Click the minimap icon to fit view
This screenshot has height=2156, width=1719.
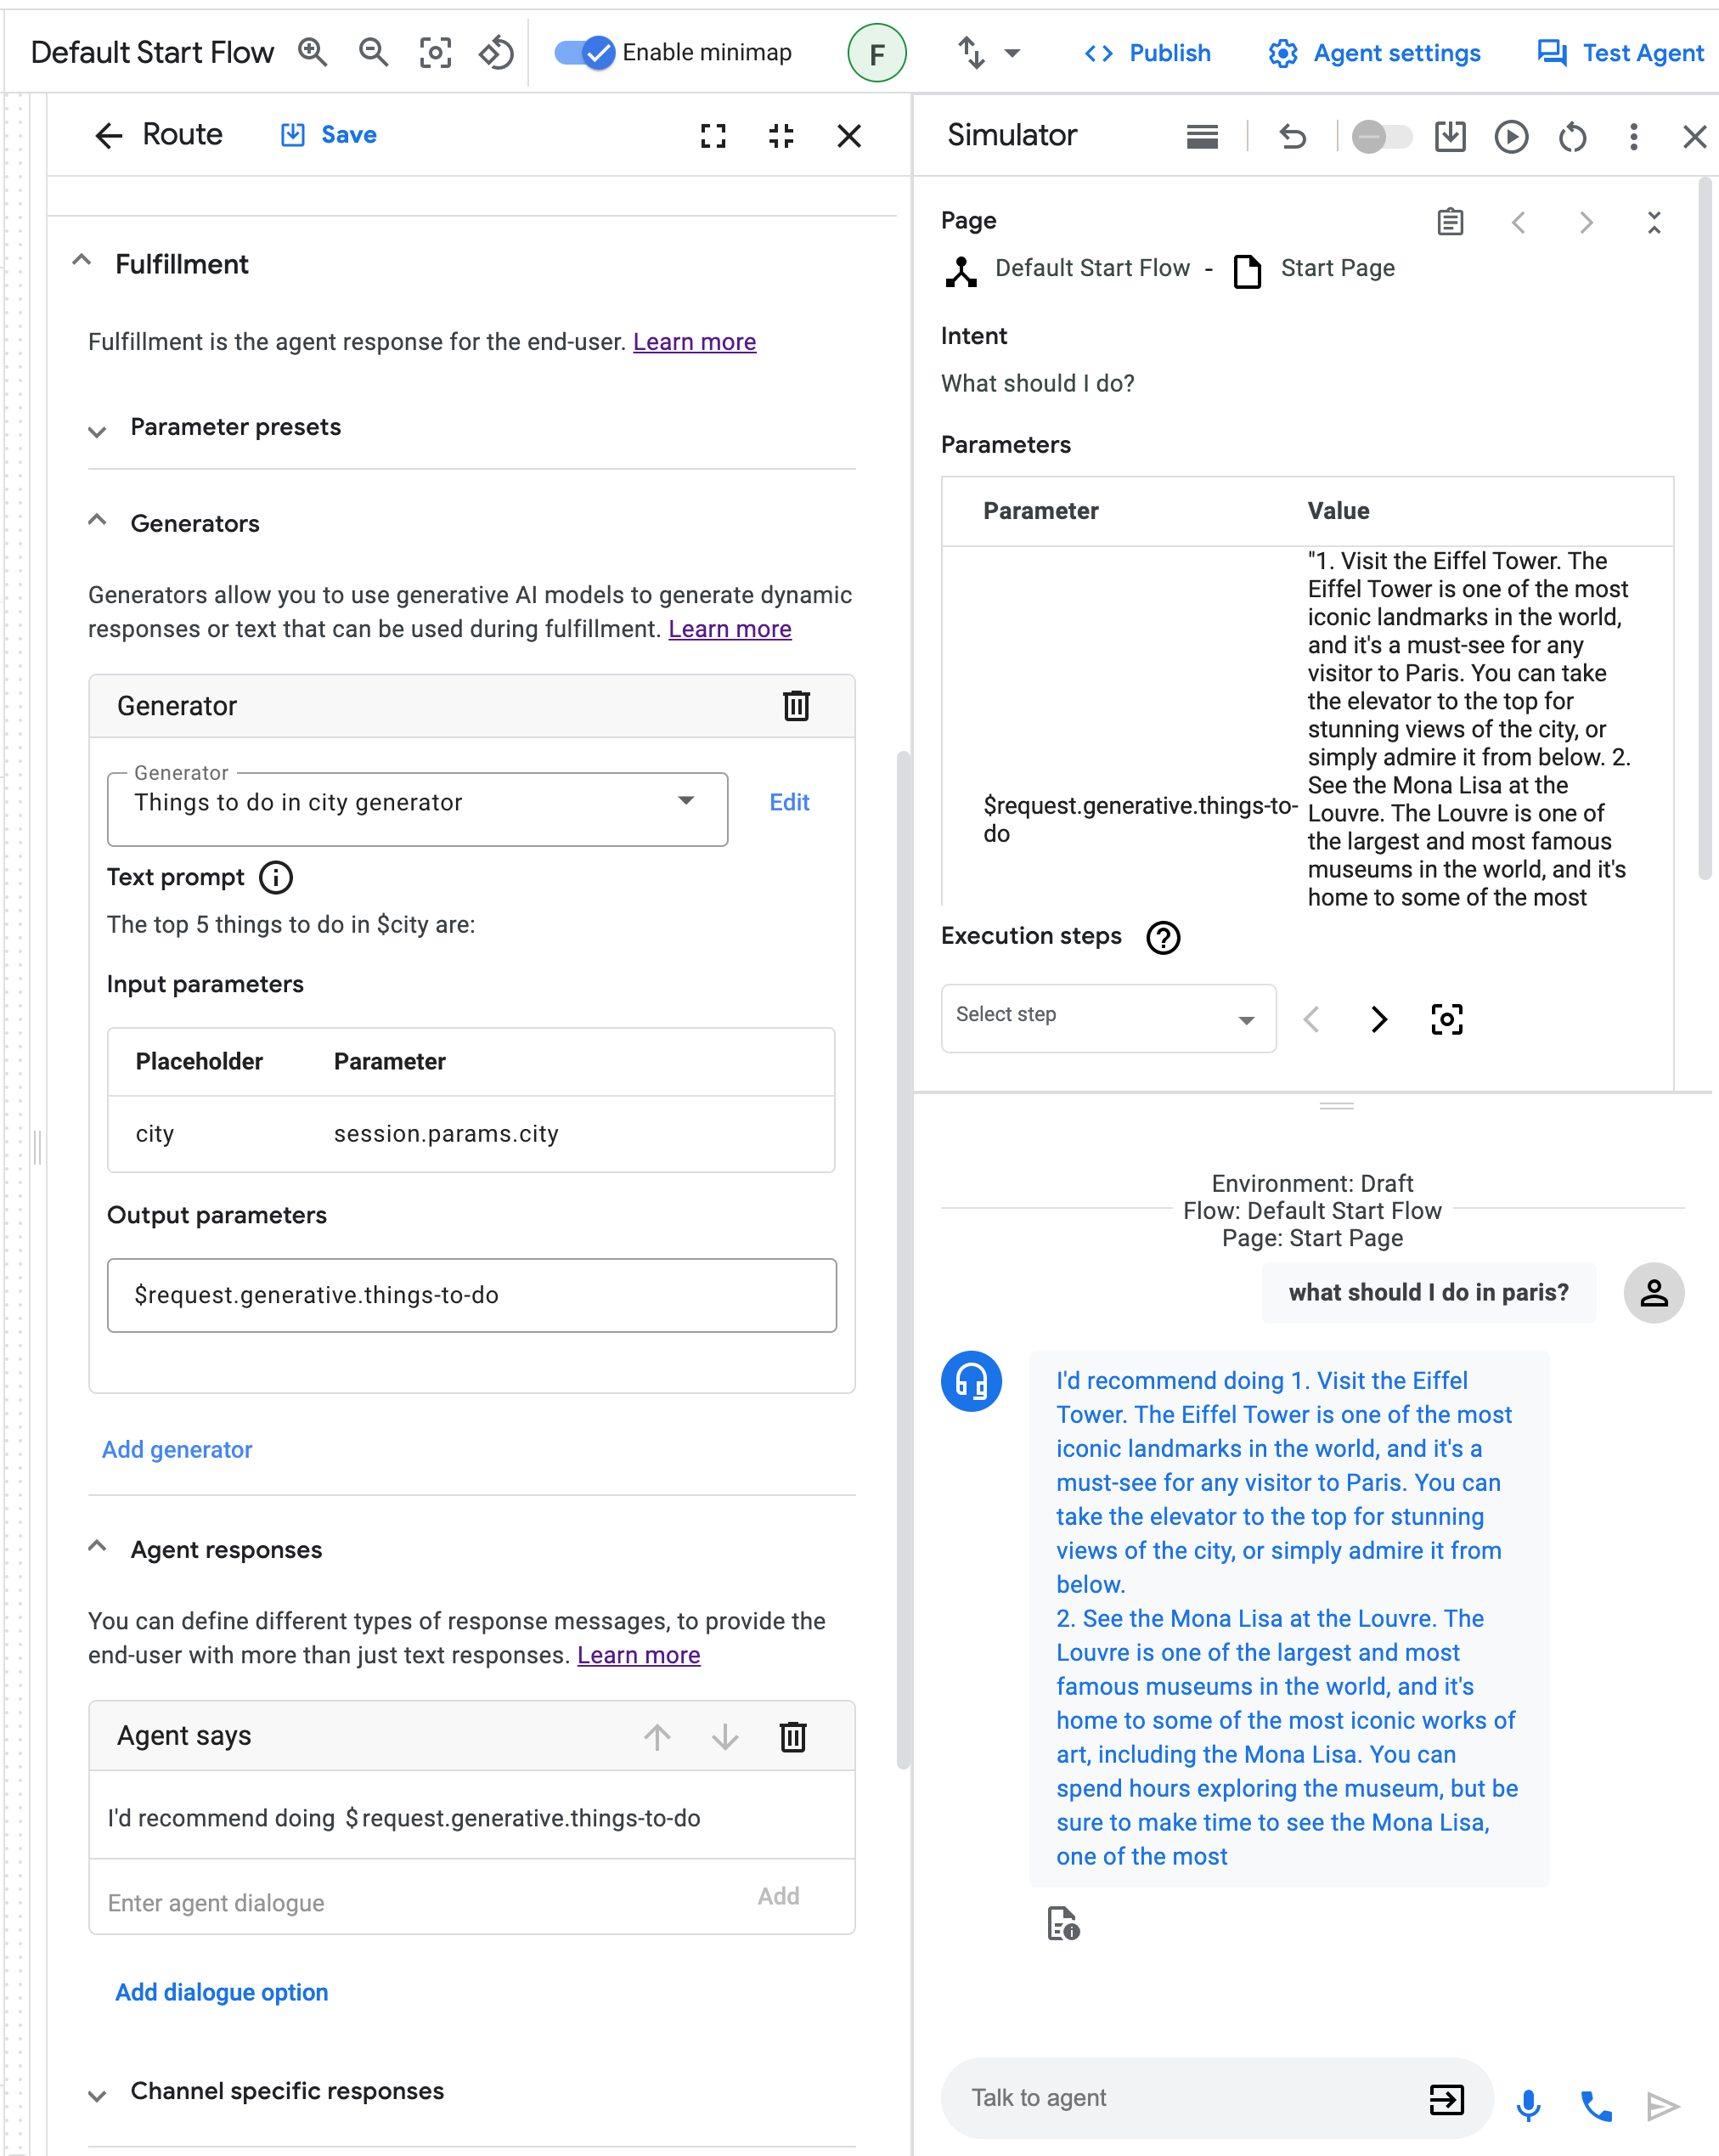click(435, 53)
